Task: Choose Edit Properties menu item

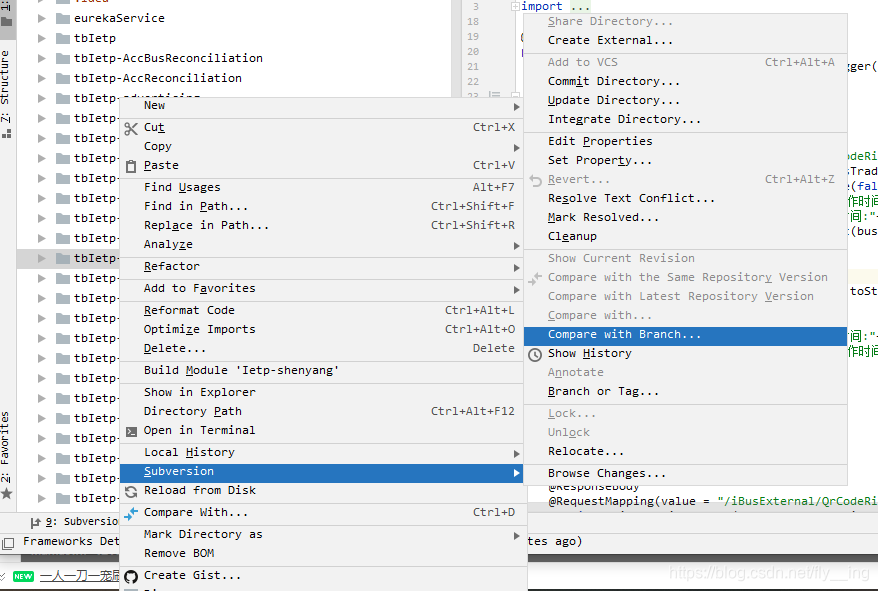Action: pyautogui.click(x=685, y=142)
